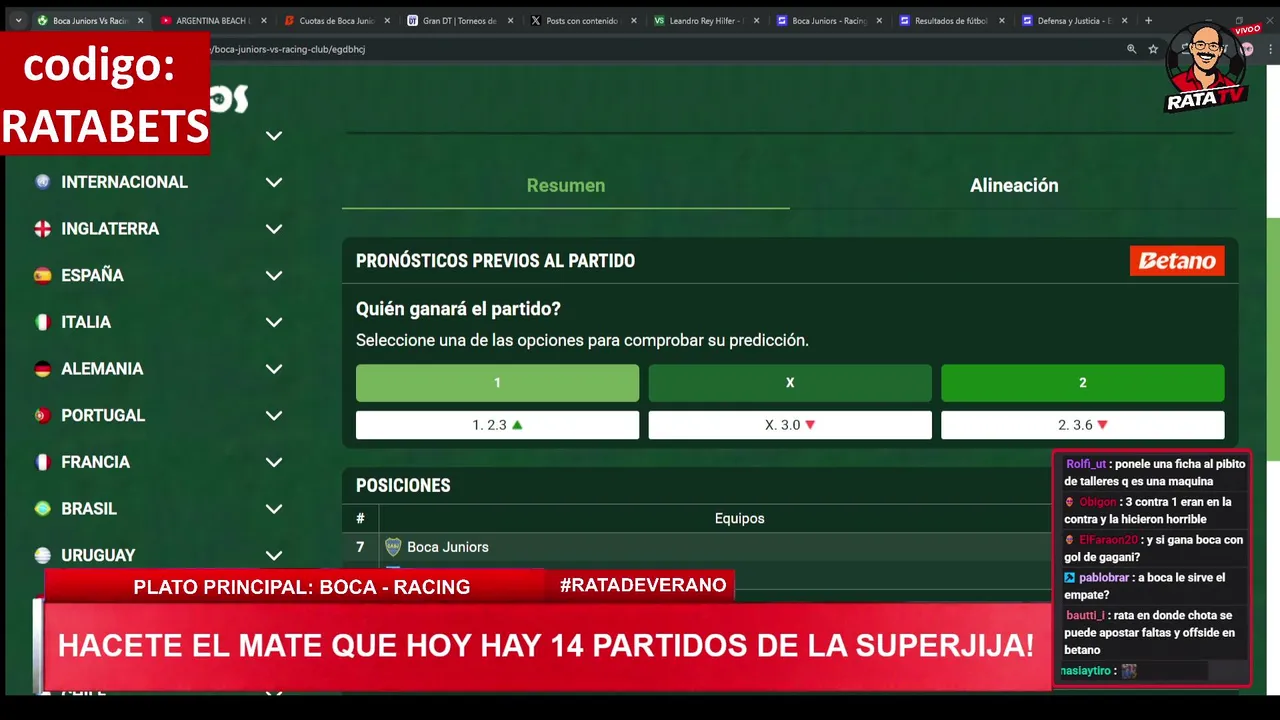Screen dimensions: 1280x720
Task: Close the Cuotas de Boca Juniors tab
Action: pos(387,20)
